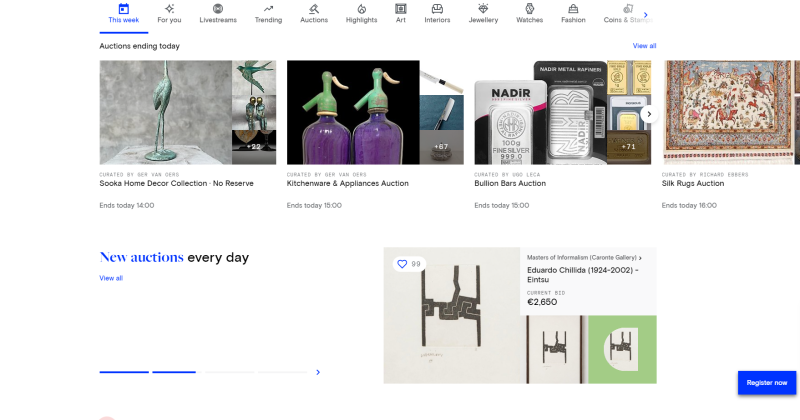Open the framed Chillida artwork thumbnail

(x=554, y=350)
